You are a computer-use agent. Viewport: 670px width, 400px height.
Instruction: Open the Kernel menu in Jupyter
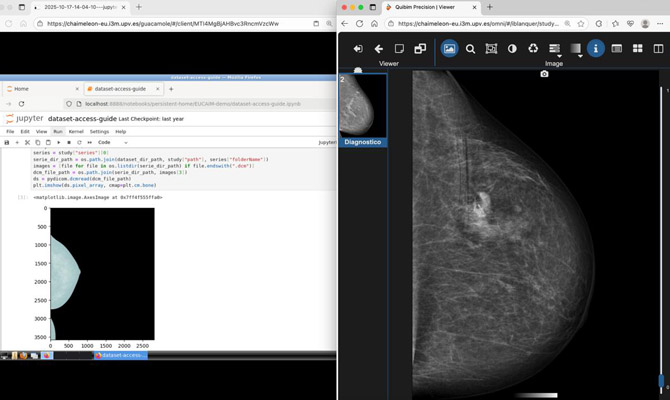pyautogui.click(x=76, y=132)
